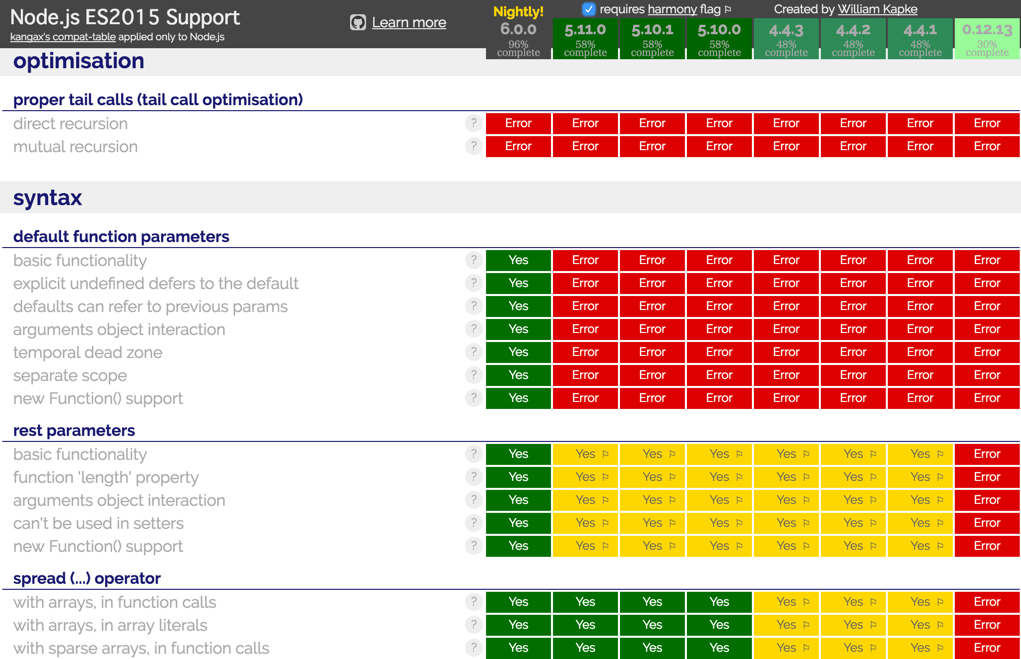The width and height of the screenshot is (1021, 659).
Task: Show help for spread with arrays in function calls
Action: pyautogui.click(x=474, y=602)
